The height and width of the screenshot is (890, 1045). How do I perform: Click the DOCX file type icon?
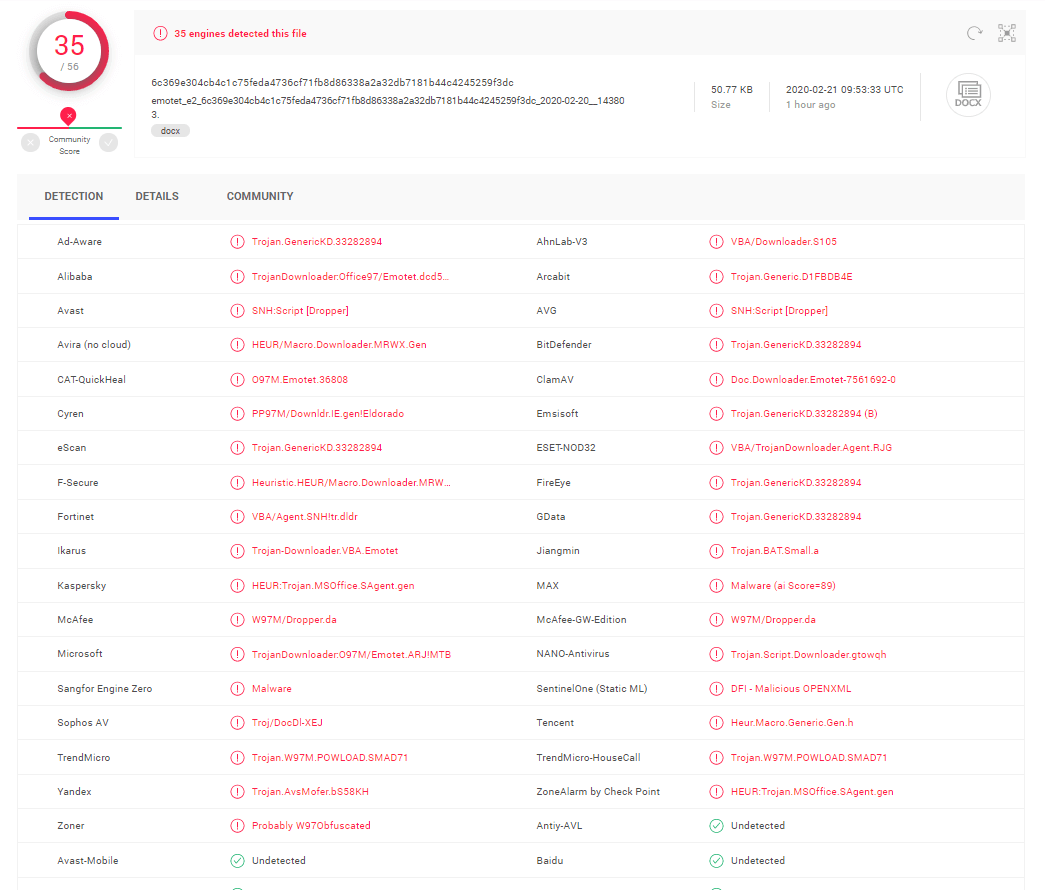[x=968, y=95]
